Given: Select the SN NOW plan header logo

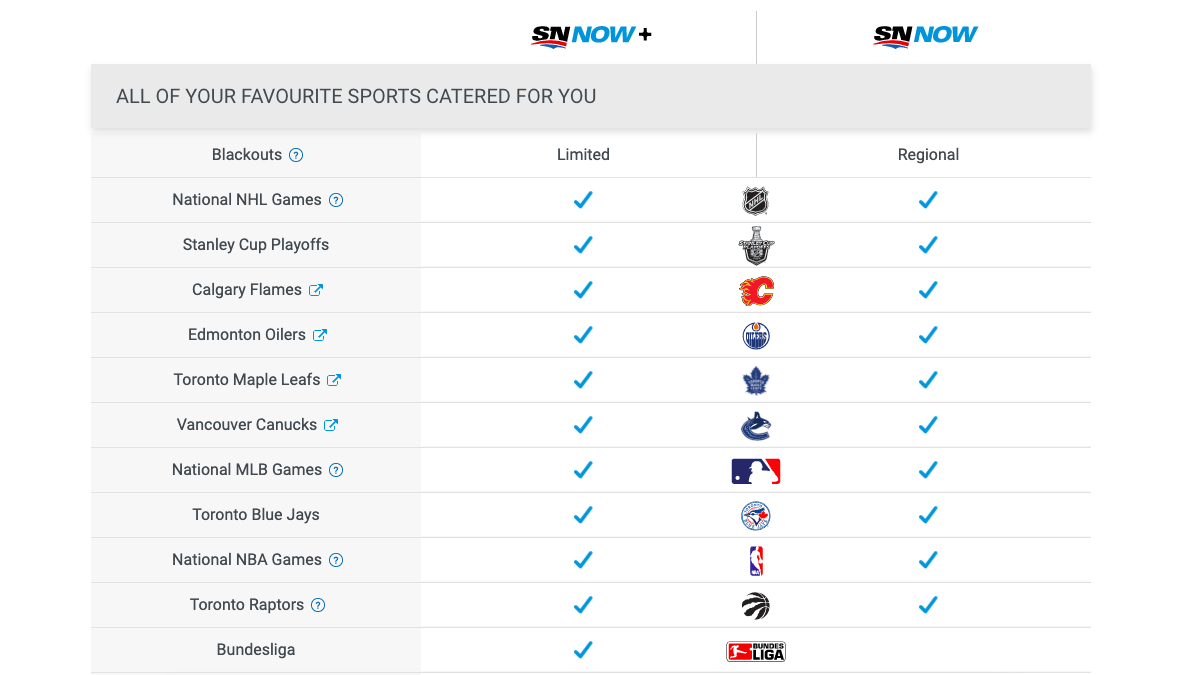Looking at the screenshot, I should click(925, 35).
